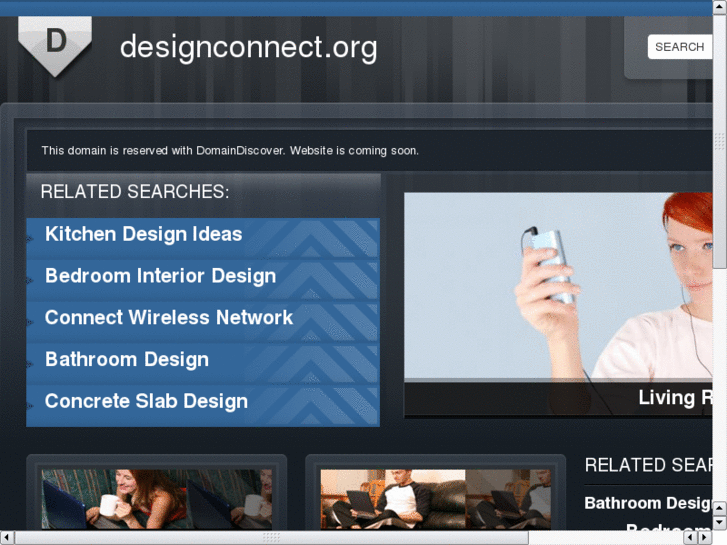Image resolution: width=727 pixels, height=545 pixels.
Task: Click vertical scrollbar up arrow at top
Action: click(720, 6)
